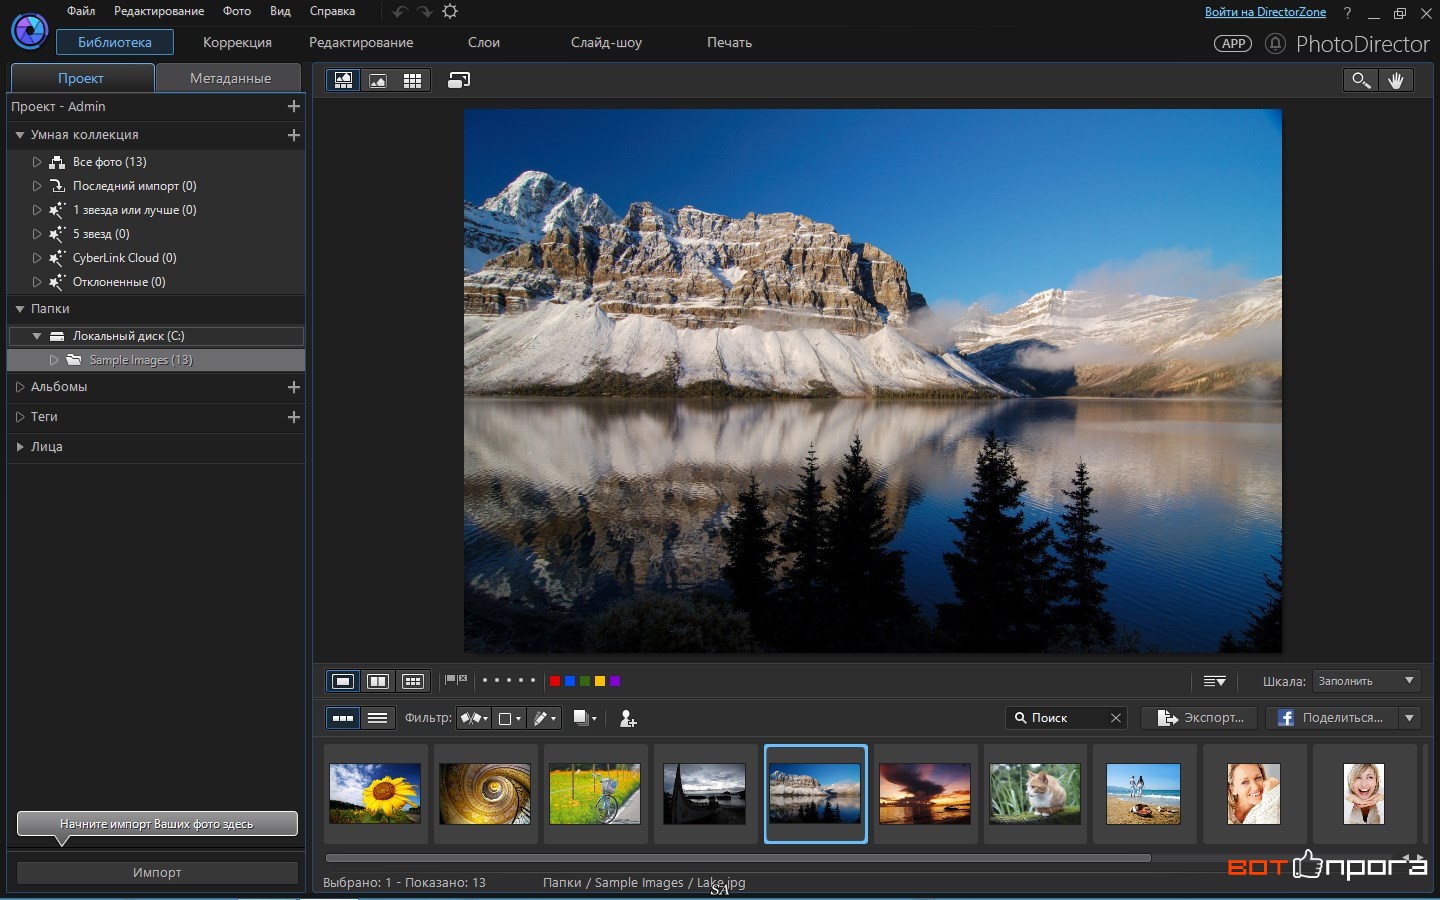The height and width of the screenshot is (900, 1440).
Task: Open the Фото menu
Action: pos(237,11)
